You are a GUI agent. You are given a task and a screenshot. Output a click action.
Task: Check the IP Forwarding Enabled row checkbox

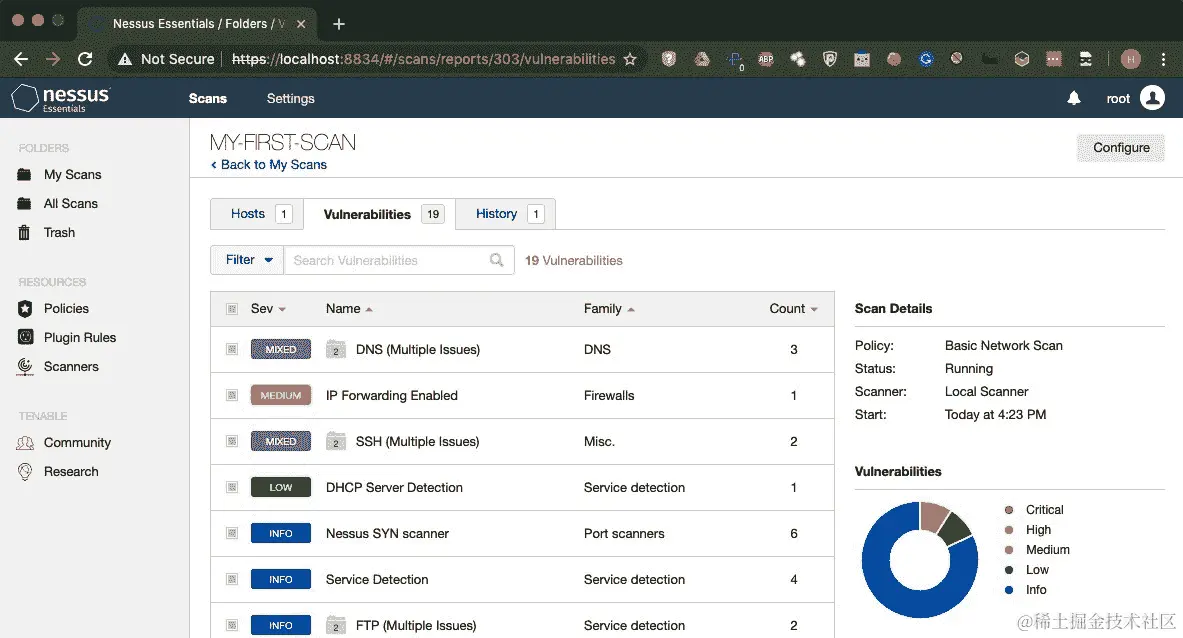[x=232, y=395]
